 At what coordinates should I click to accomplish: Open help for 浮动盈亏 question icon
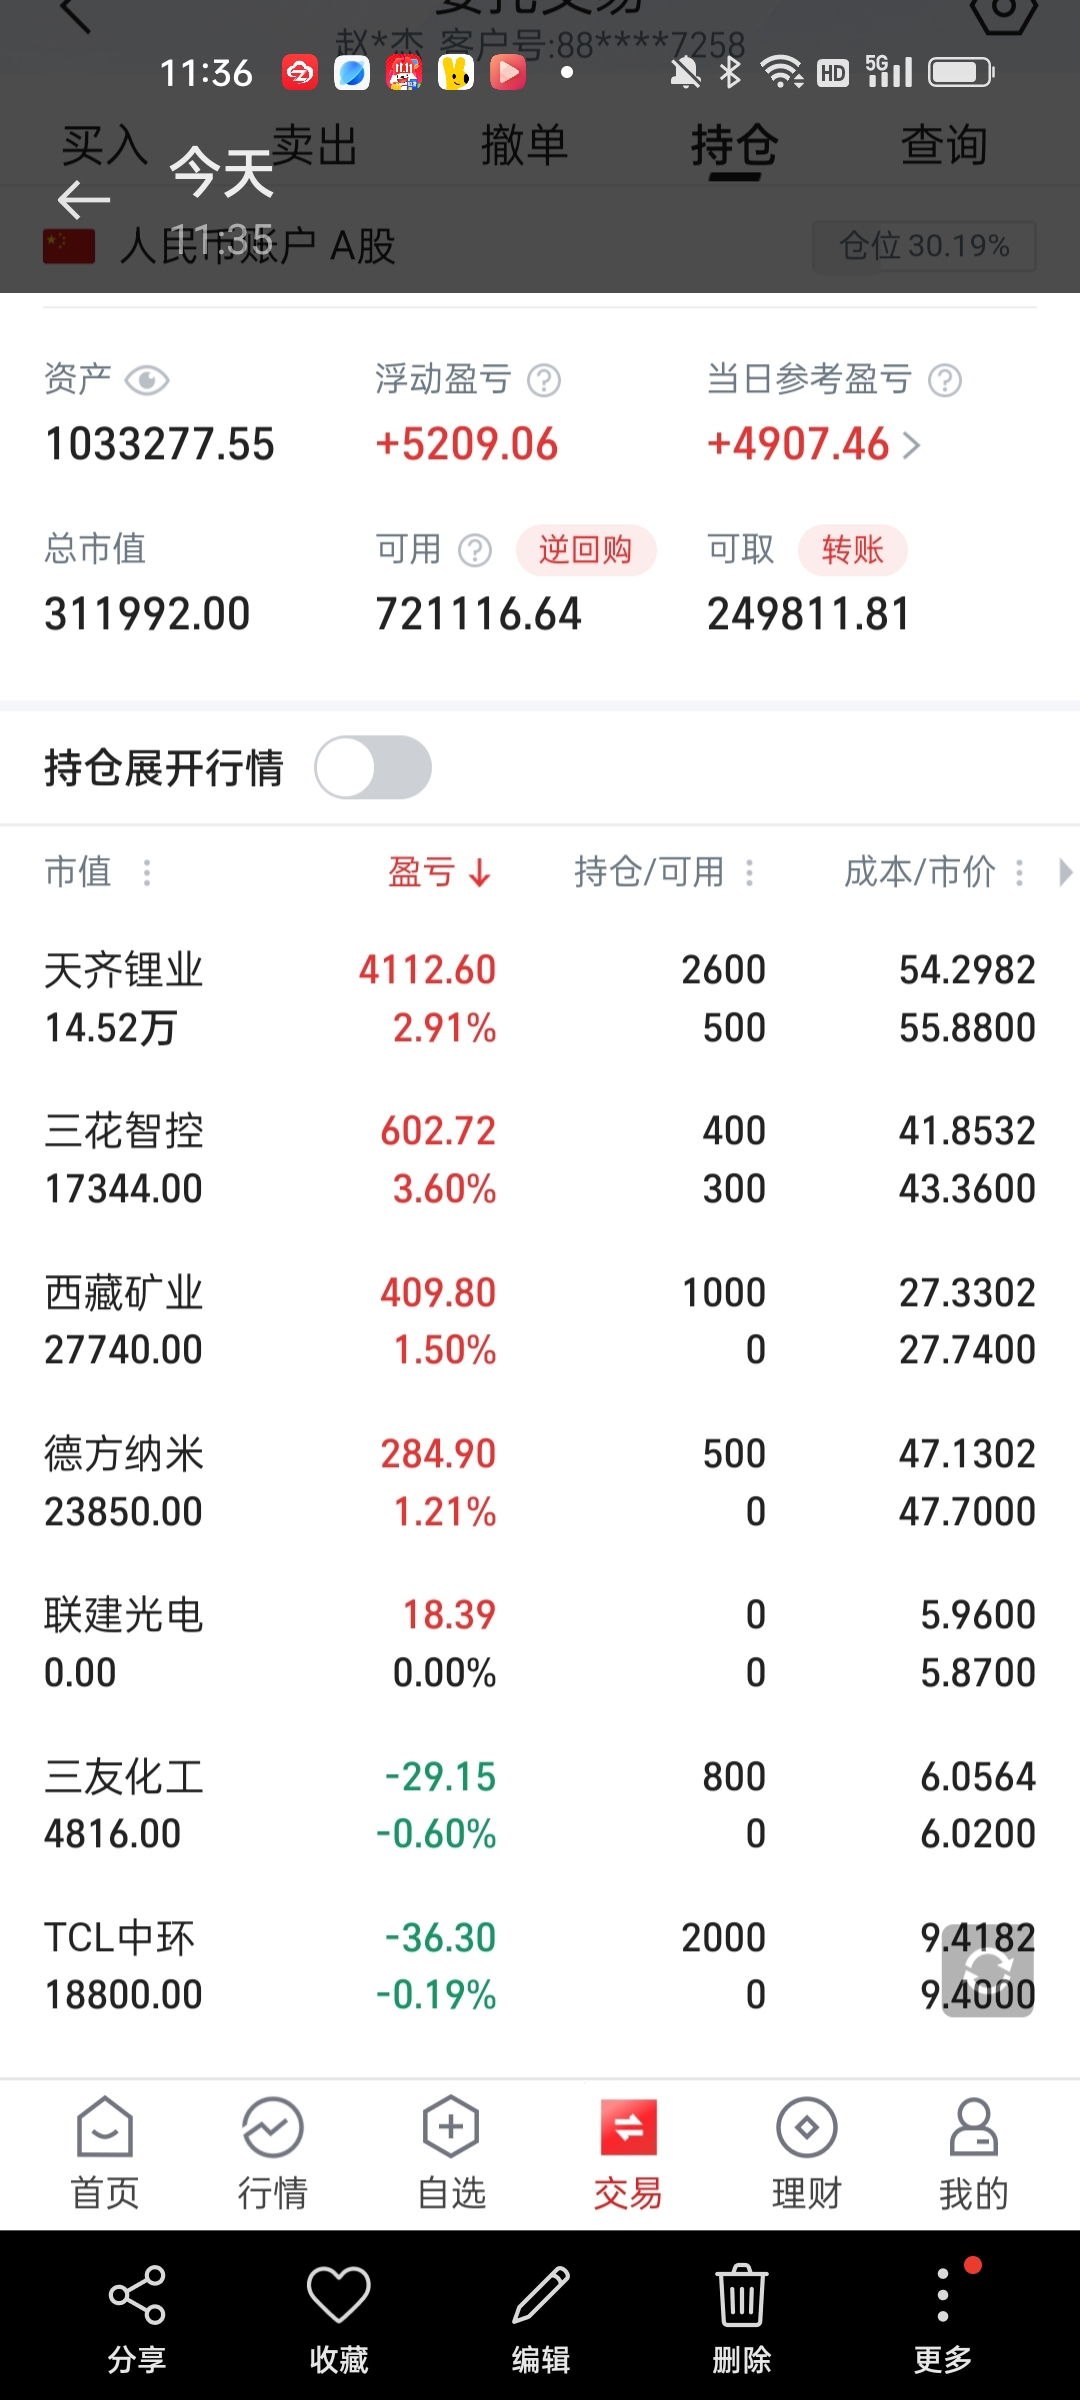pyautogui.click(x=544, y=381)
